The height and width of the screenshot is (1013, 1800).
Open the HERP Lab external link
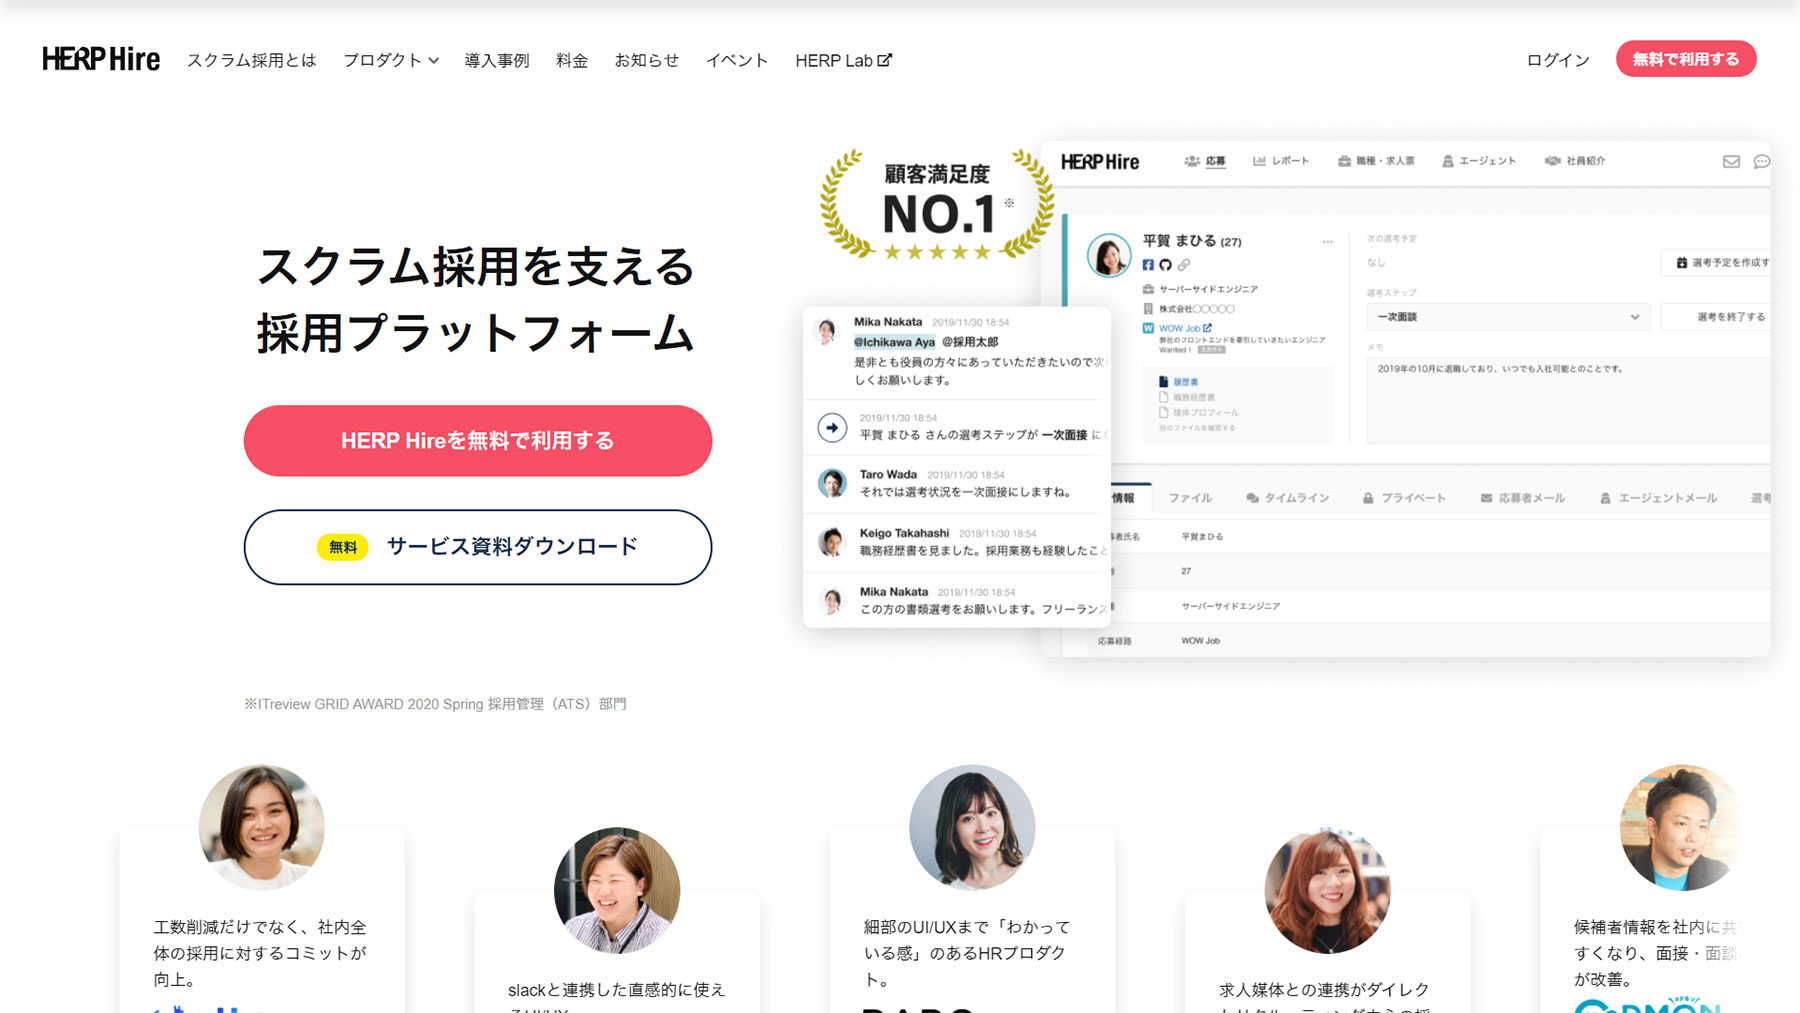tap(843, 60)
